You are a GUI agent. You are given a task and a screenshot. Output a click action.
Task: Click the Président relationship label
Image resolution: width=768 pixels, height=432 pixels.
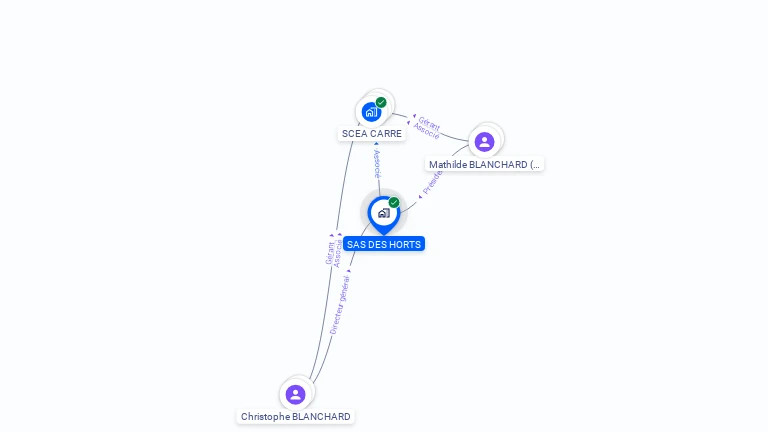coord(432,183)
